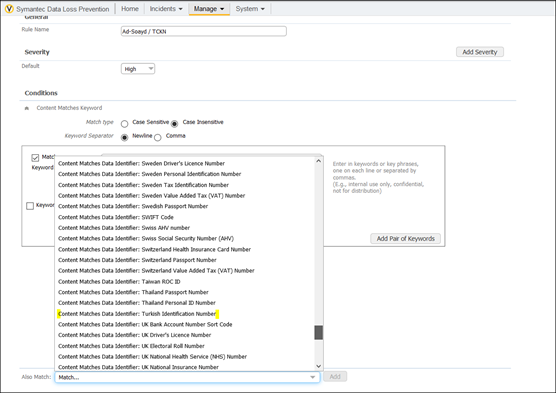Click the dropdown list scroll up arrow
Image resolution: width=556 pixels, height=393 pixels.
pos(318,161)
